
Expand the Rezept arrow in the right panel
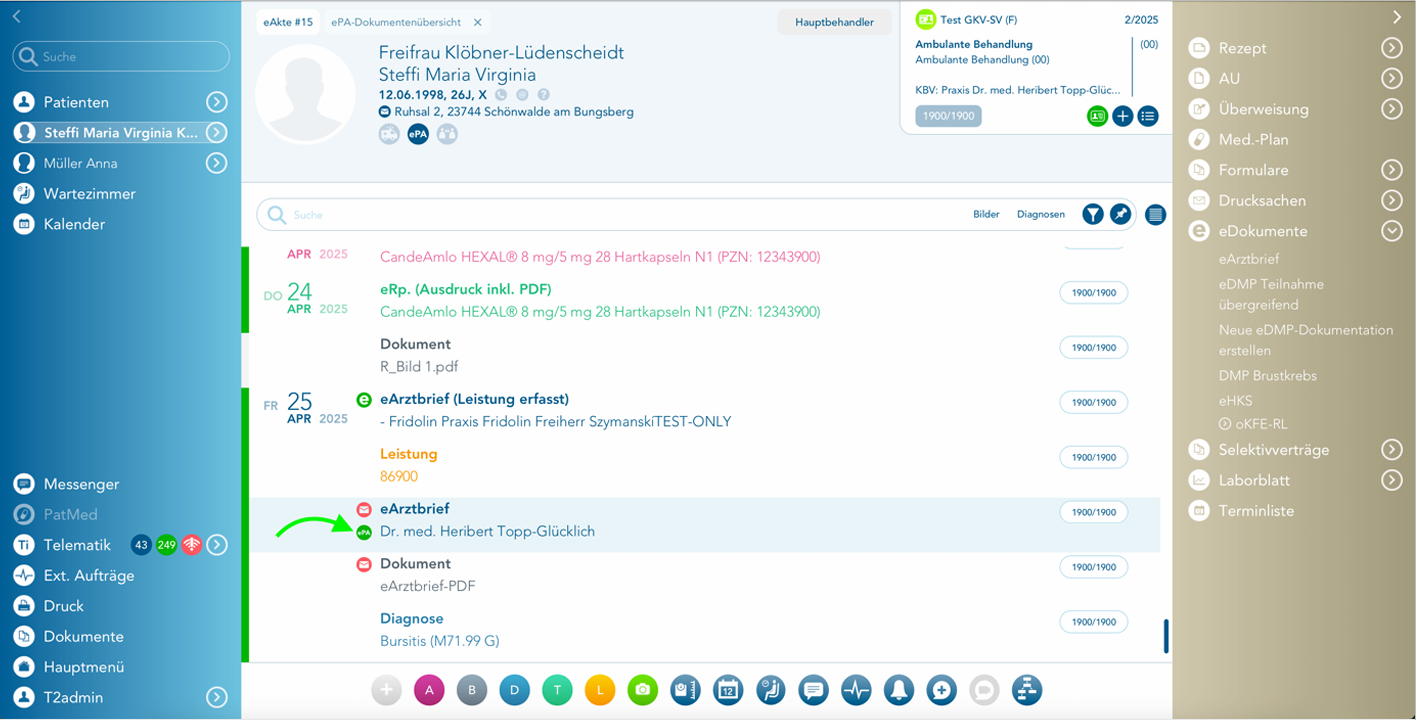[1391, 48]
